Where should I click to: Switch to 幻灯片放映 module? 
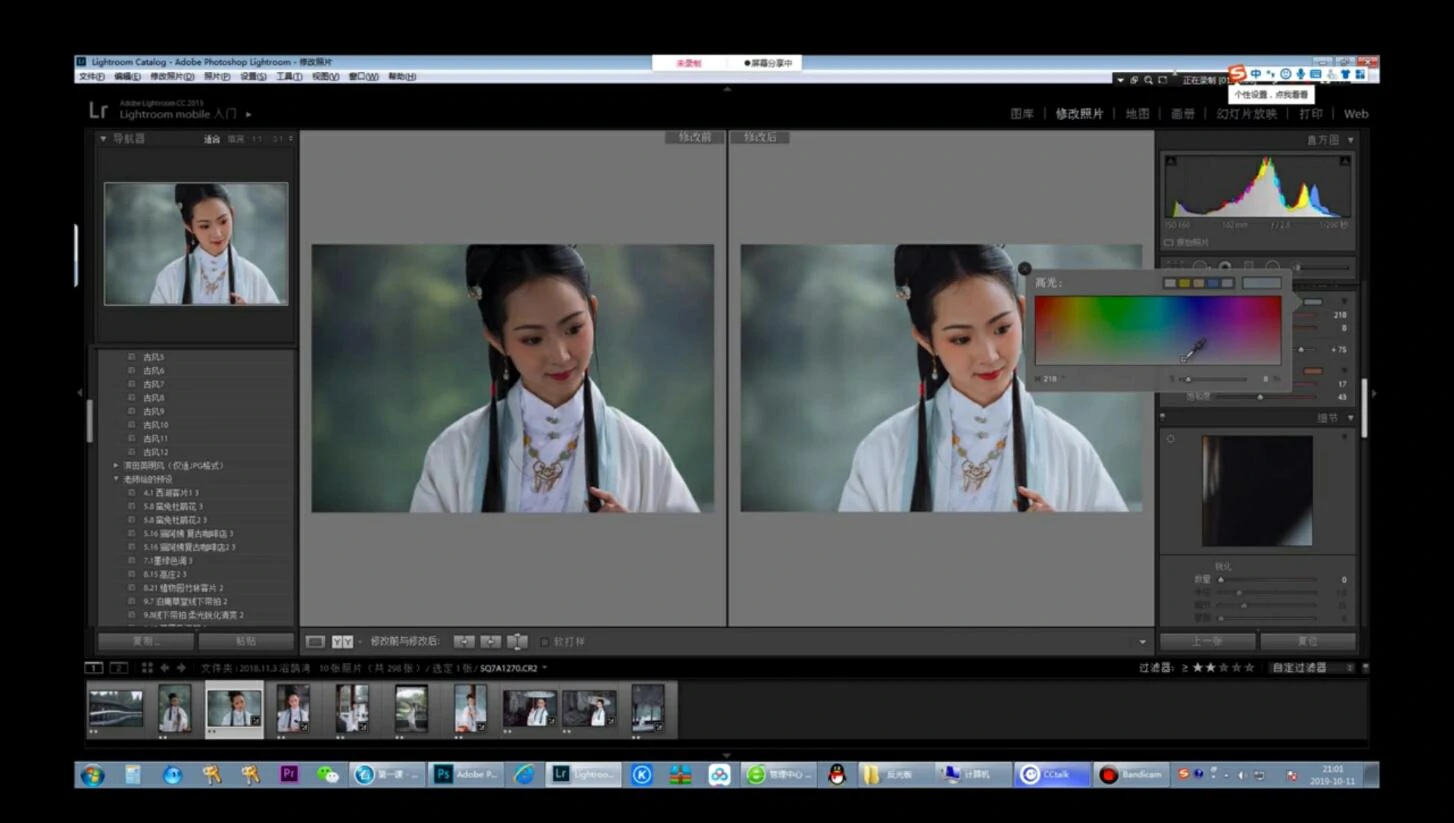tap(1247, 114)
